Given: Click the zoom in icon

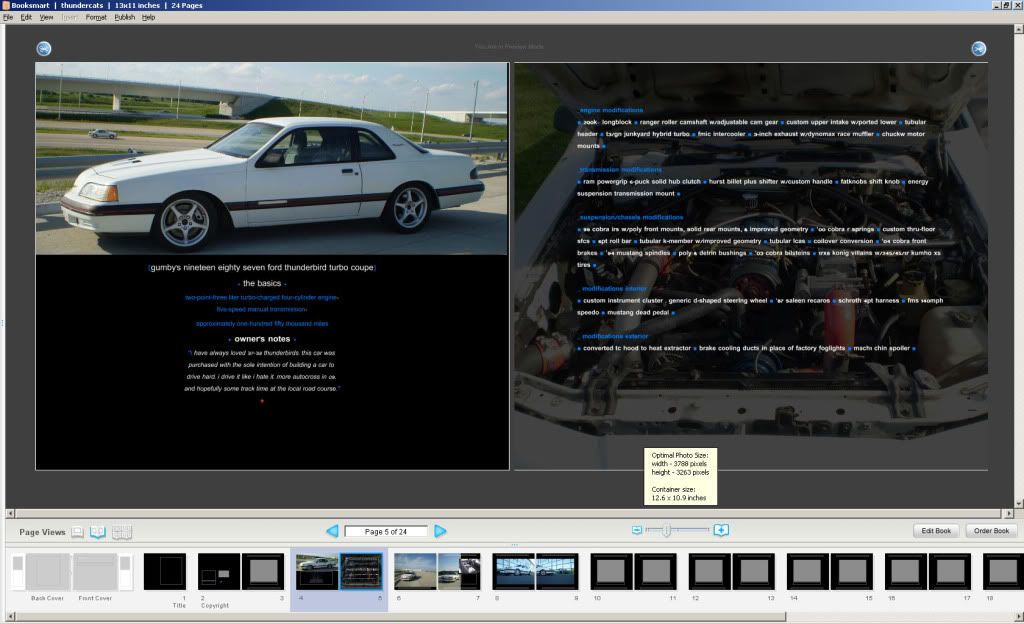Looking at the screenshot, I should (x=721, y=530).
